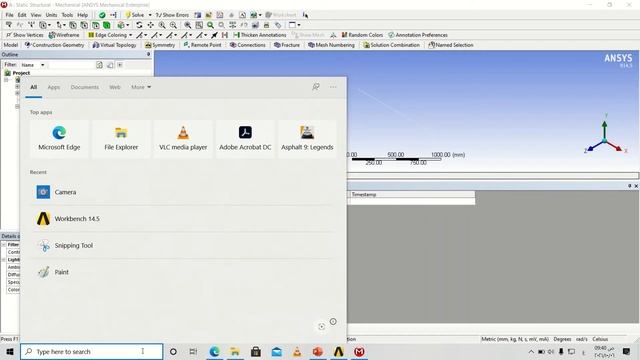This screenshot has height=360, width=640.
Task: Click the green checkmark toolbar icon
Action: click(x=102, y=15)
